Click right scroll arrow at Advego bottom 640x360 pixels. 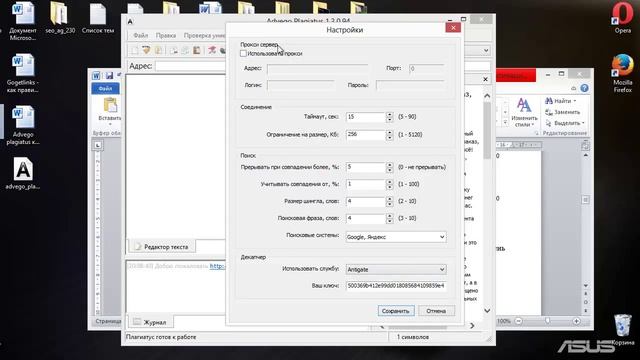pyautogui.click(x=472, y=326)
